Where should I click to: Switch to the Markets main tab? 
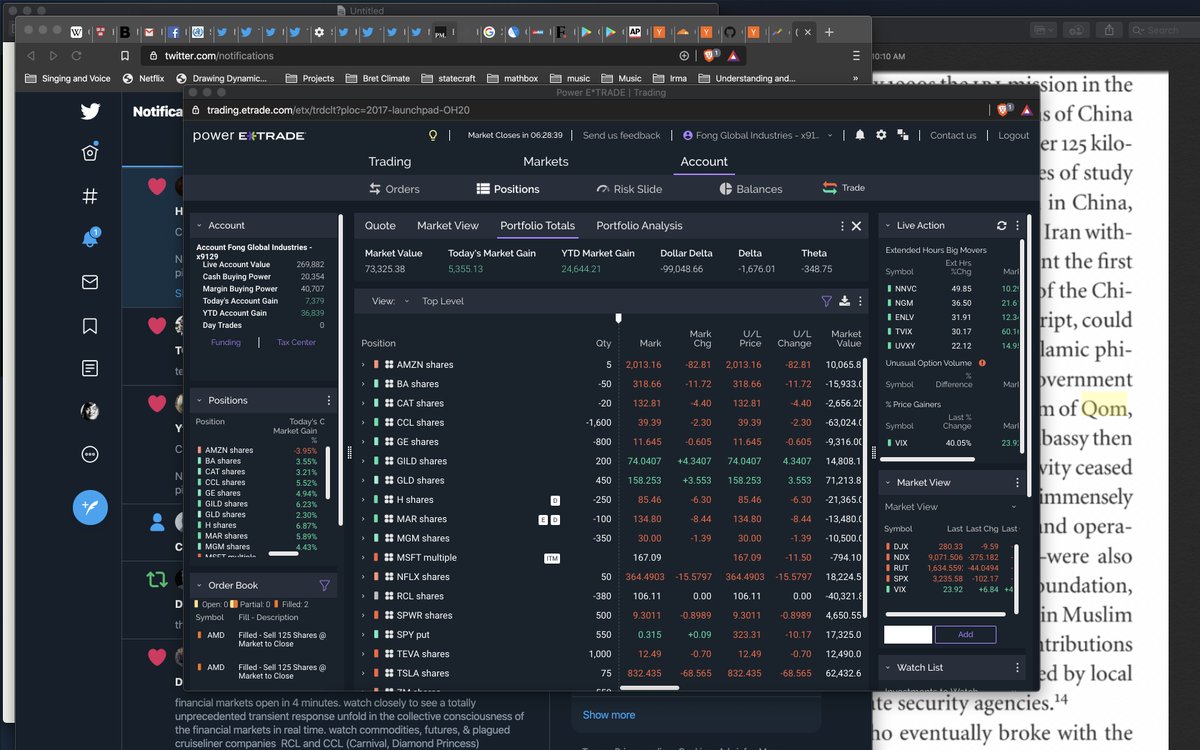[546, 161]
